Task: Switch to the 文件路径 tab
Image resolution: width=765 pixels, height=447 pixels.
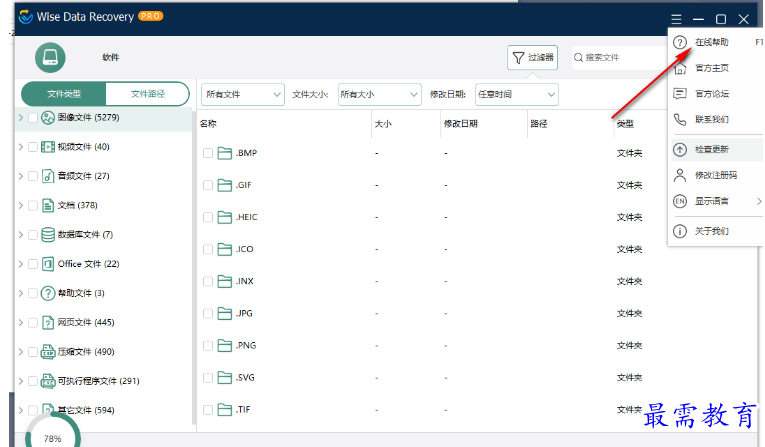Action: 148,94
